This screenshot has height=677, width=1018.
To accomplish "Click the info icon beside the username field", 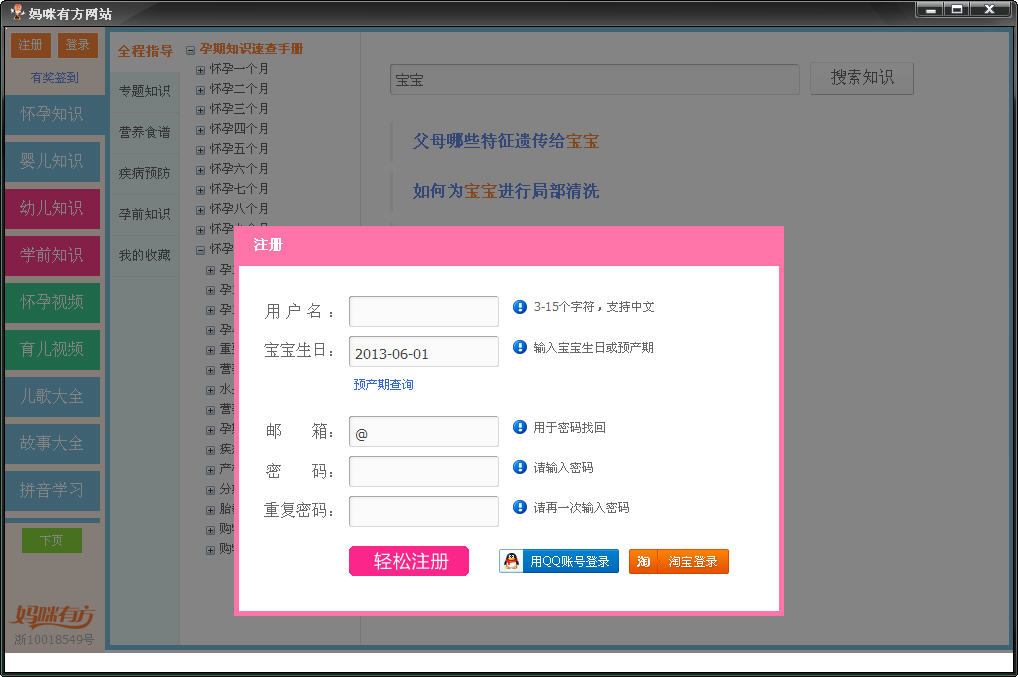I will pyautogui.click(x=520, y=307).
